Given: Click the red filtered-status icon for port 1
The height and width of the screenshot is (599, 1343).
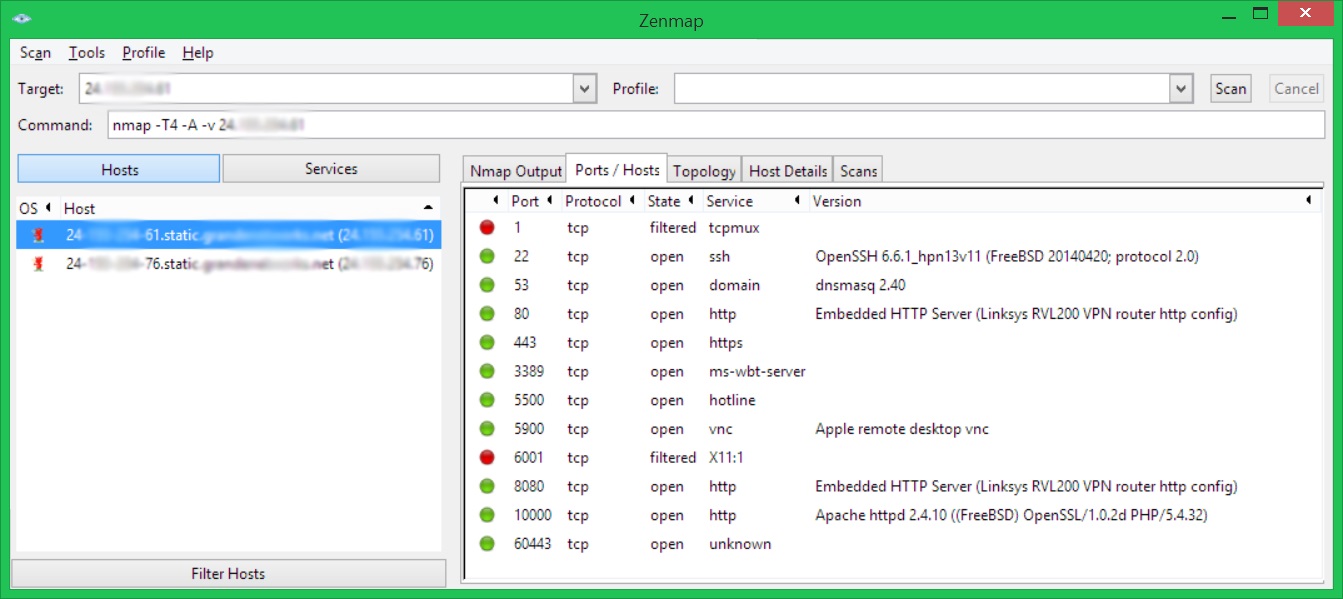Looking at the screenshot, I should click(487, 227).
